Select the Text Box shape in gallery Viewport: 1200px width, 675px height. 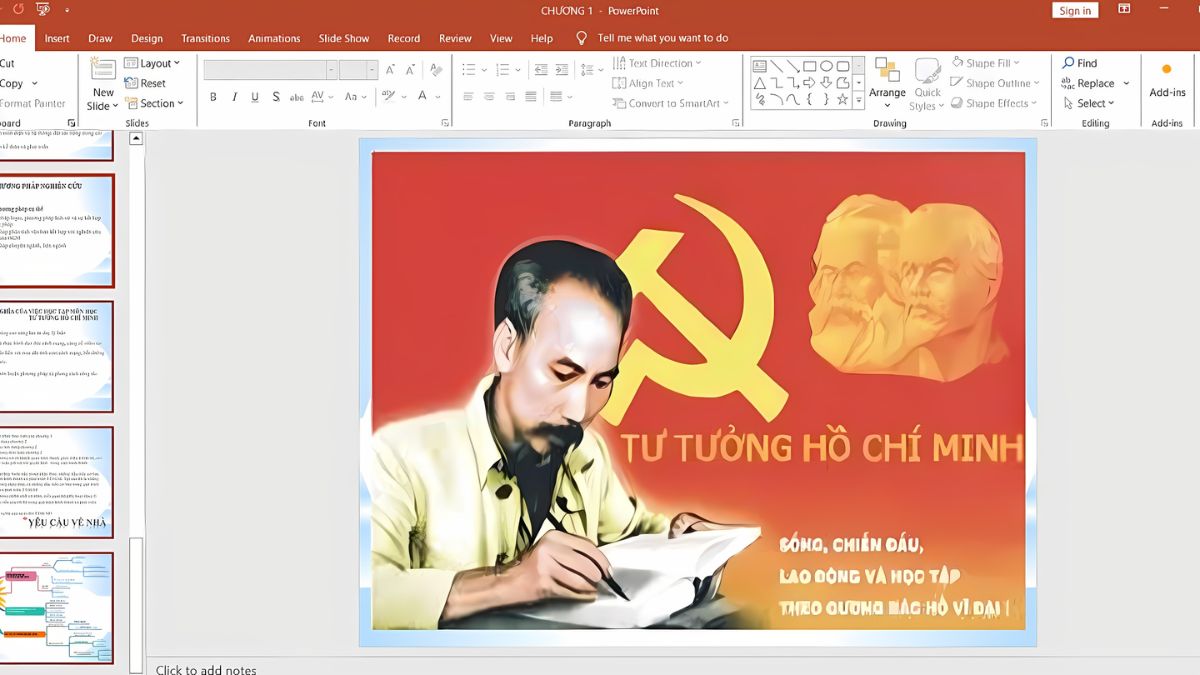pos(760,66)
